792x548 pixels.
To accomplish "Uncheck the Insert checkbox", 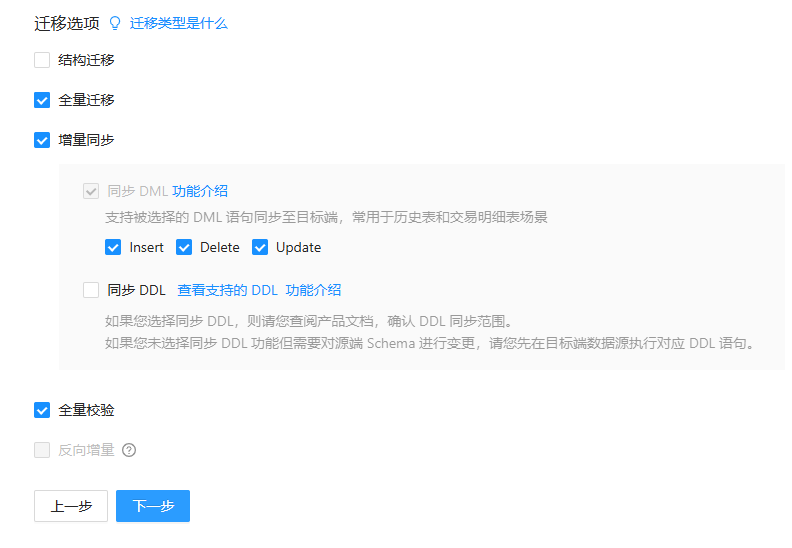I will (x=113, y=247).
